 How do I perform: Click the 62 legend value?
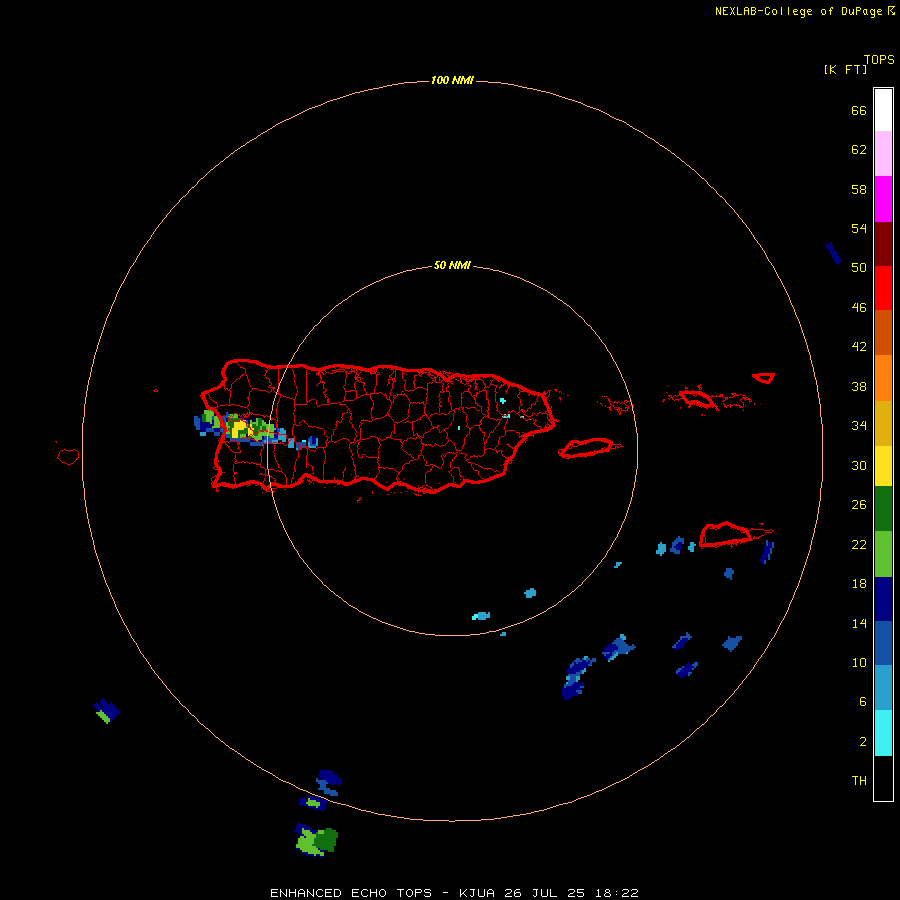[859, 150]
